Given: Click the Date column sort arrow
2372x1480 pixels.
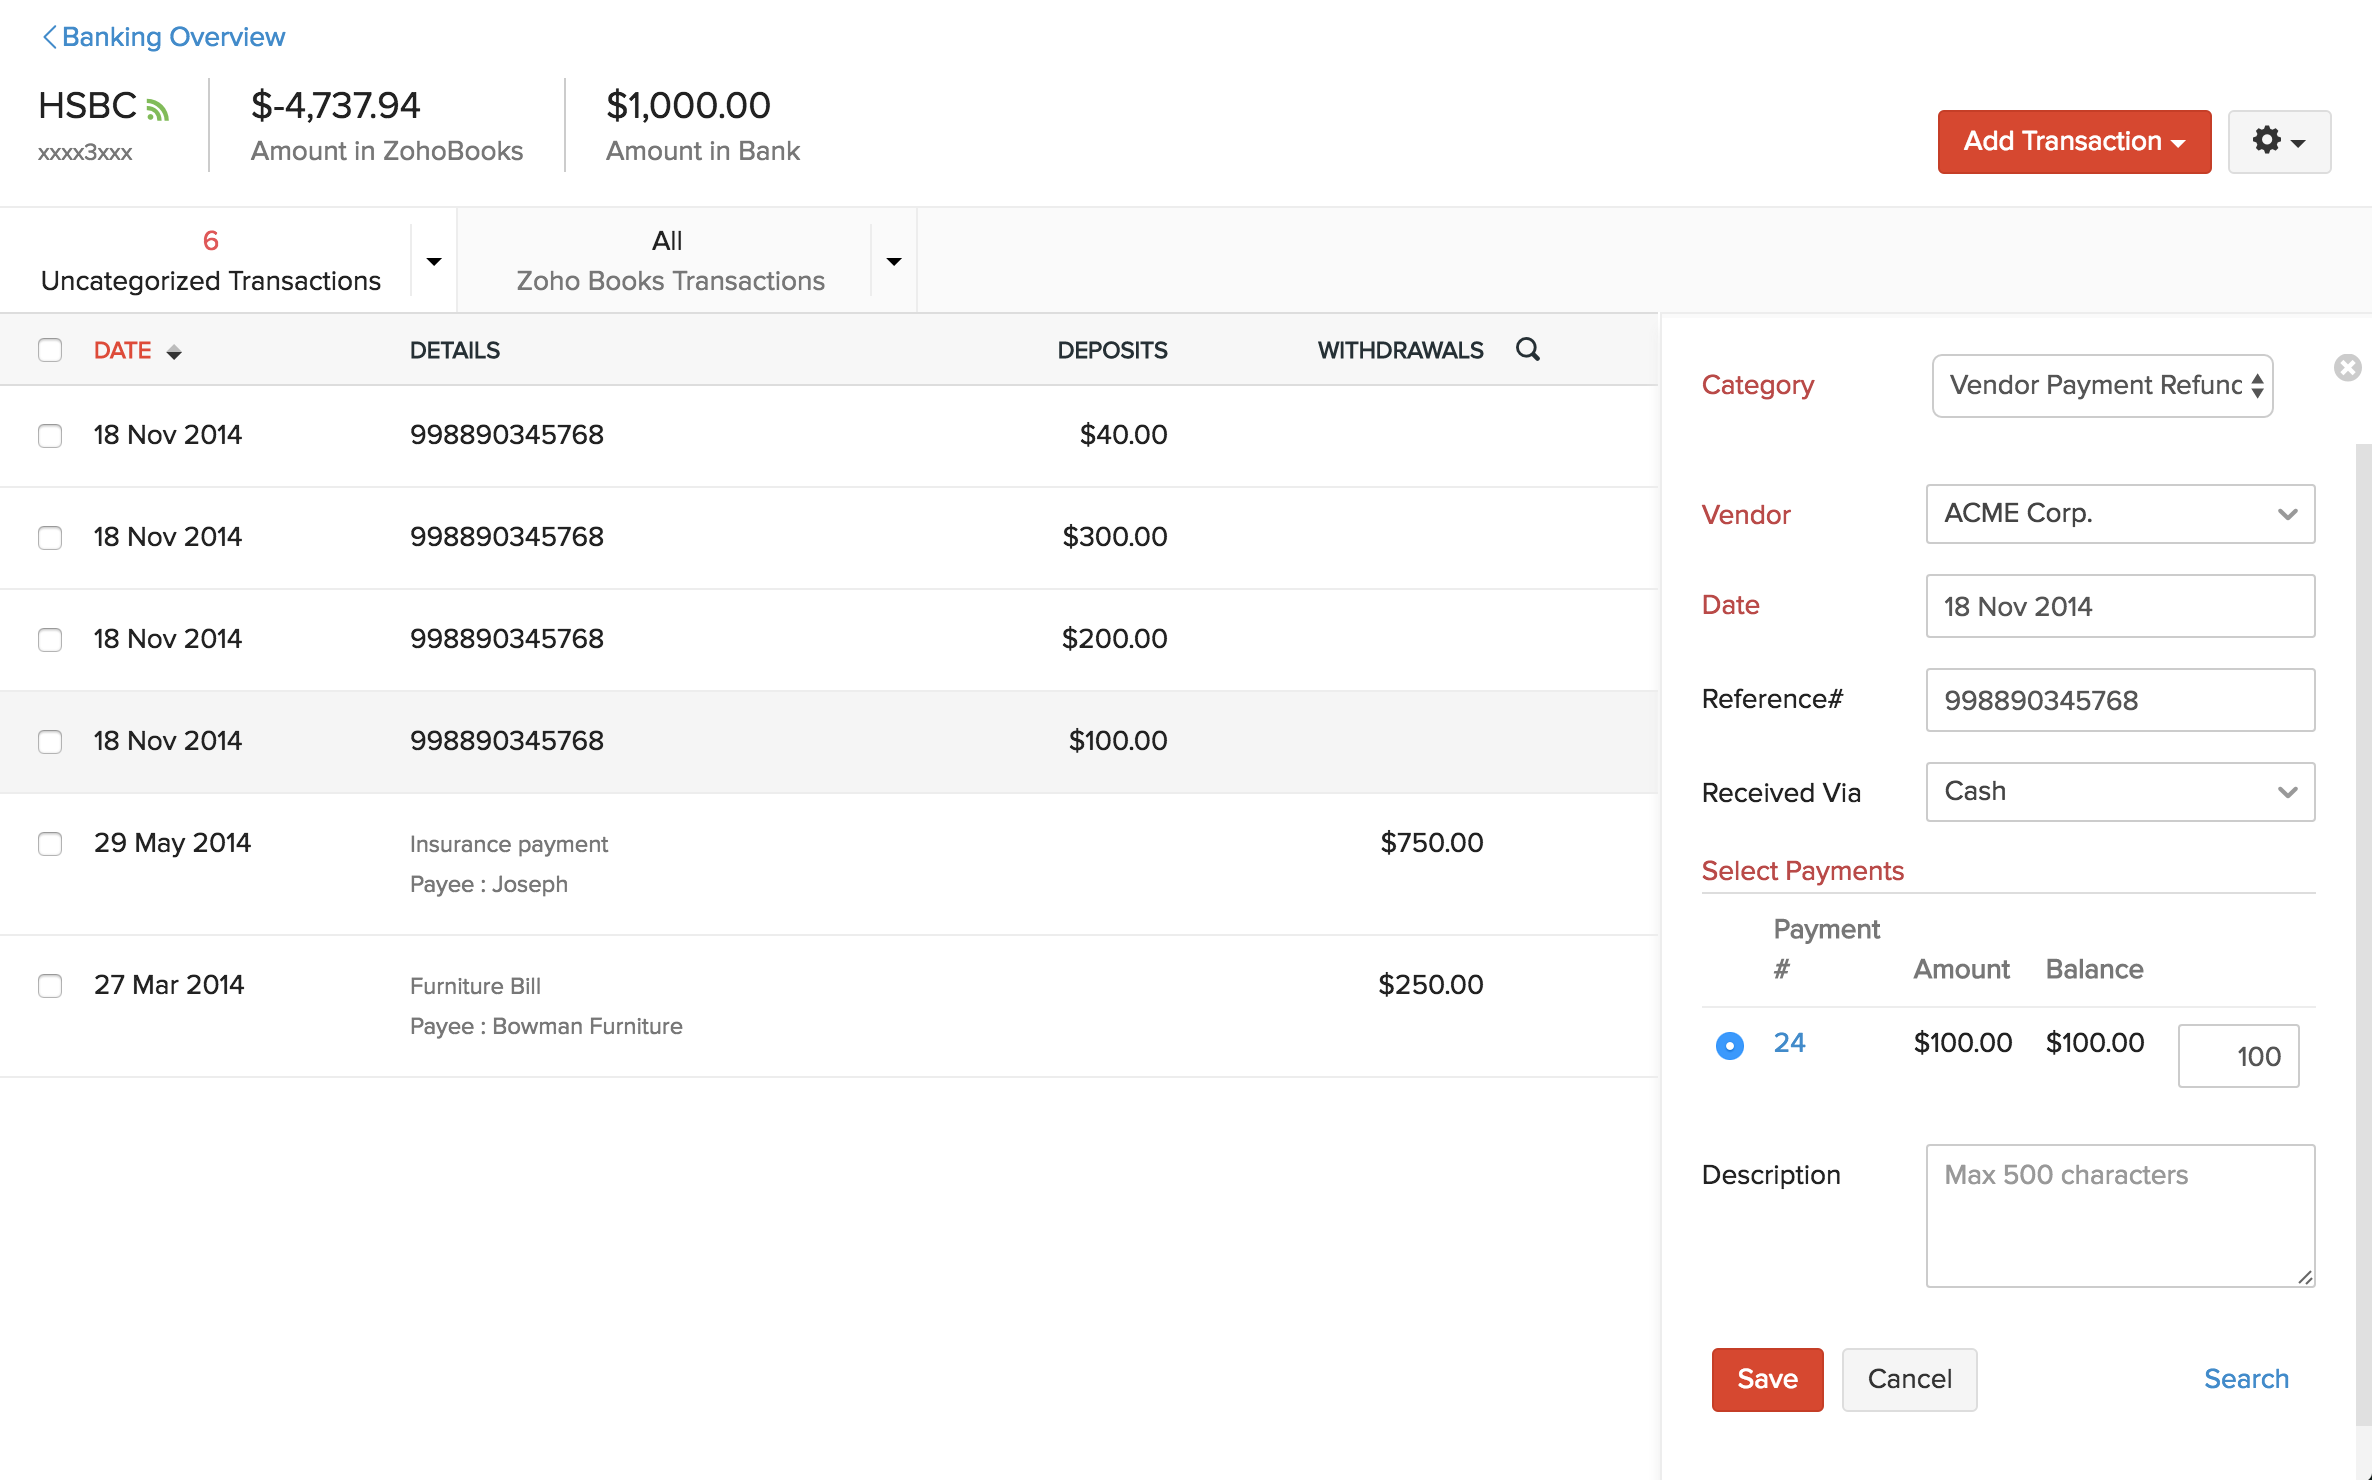Looking at the screenshot, I should pyautogui.click(x=174, y=352).
